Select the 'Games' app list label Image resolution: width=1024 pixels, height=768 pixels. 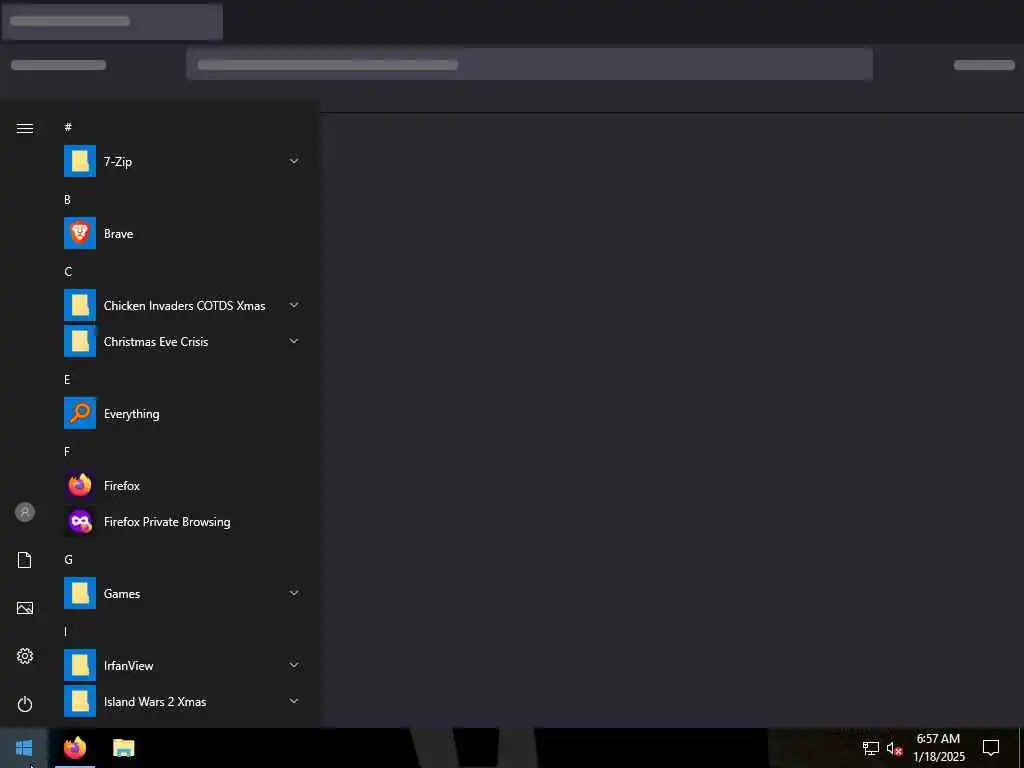click(121, 594)
